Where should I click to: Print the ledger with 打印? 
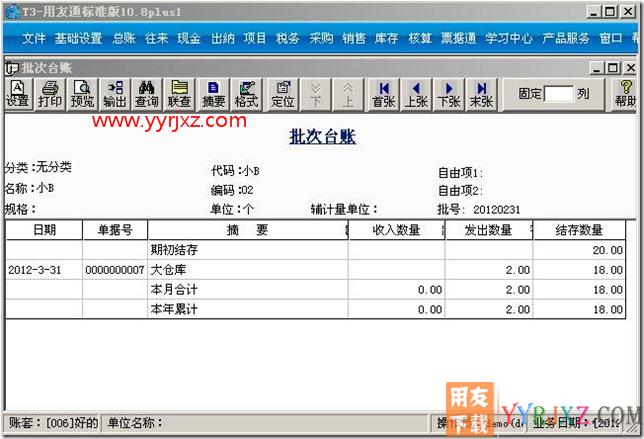pos(51,94)
